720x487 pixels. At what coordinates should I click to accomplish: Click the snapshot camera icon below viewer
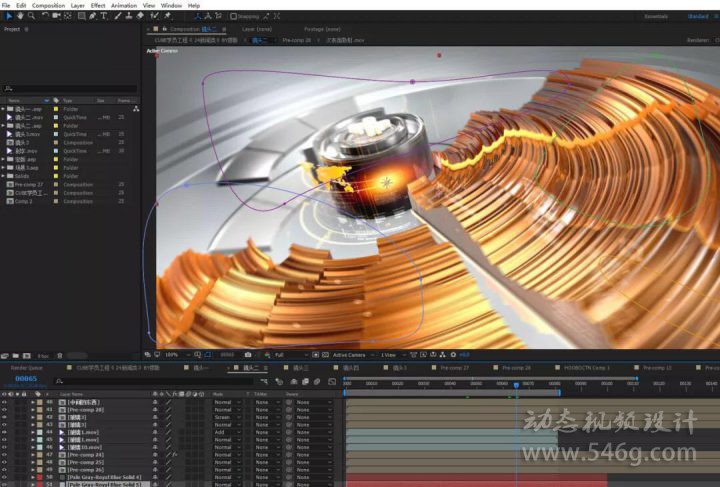pyautogui.click(x=248, y=354)
